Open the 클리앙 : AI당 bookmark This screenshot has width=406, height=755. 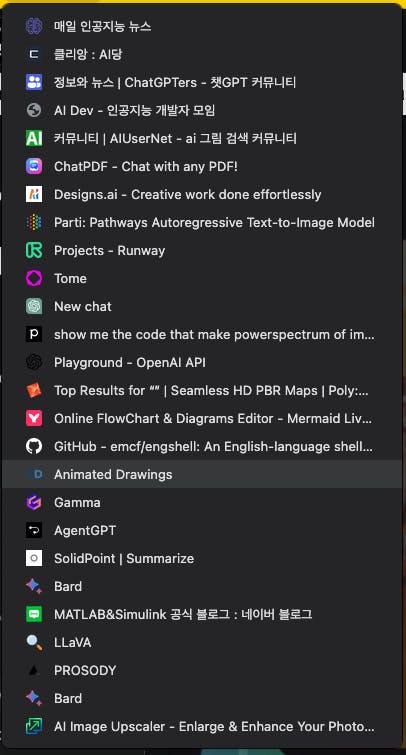click(202, 54)
